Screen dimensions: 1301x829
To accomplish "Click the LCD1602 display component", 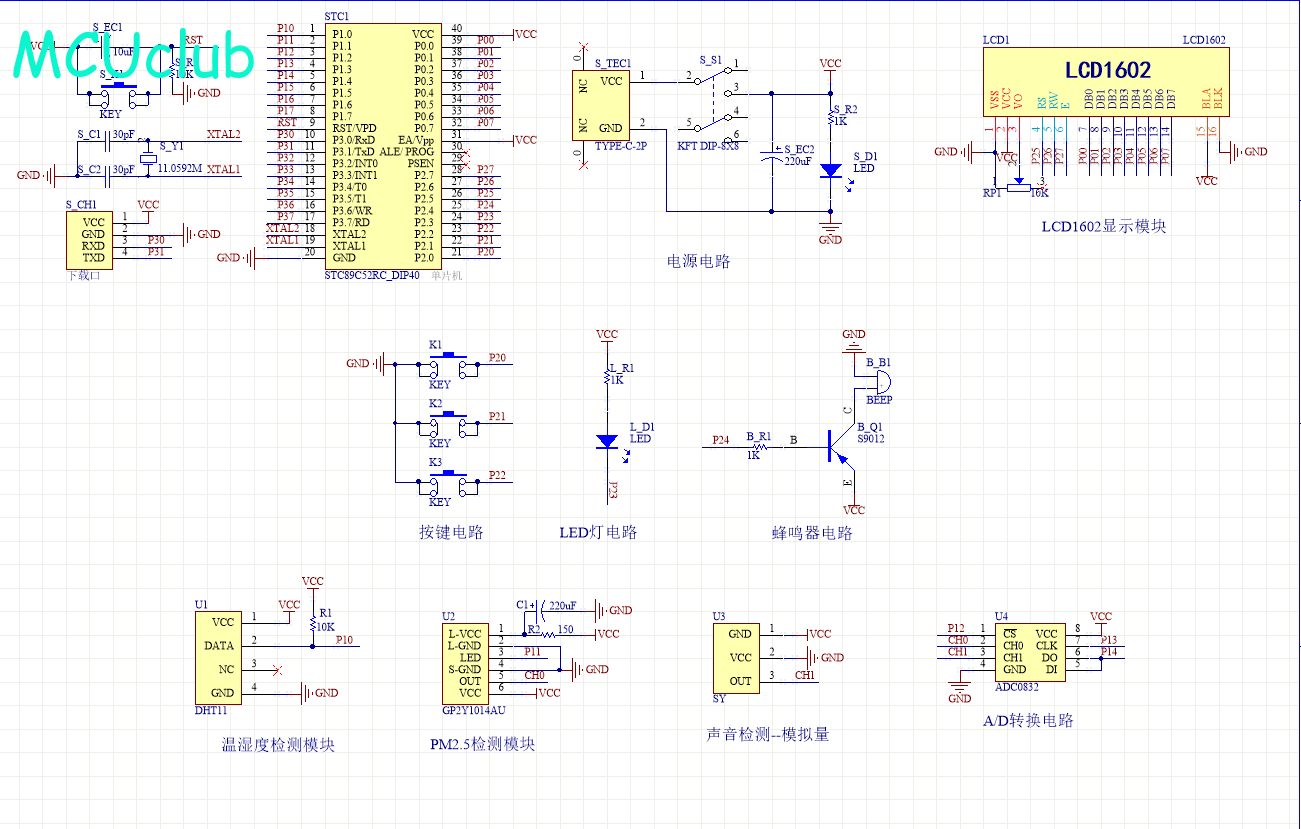I will click(x=1104, y=84).
